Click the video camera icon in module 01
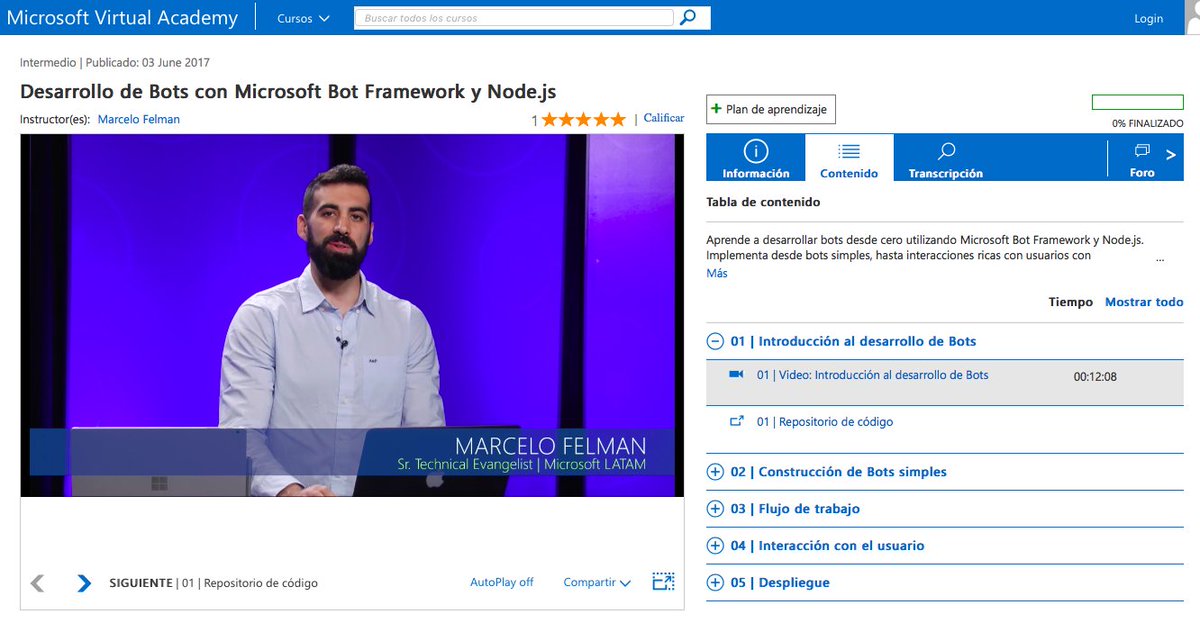 pos(737,375)
